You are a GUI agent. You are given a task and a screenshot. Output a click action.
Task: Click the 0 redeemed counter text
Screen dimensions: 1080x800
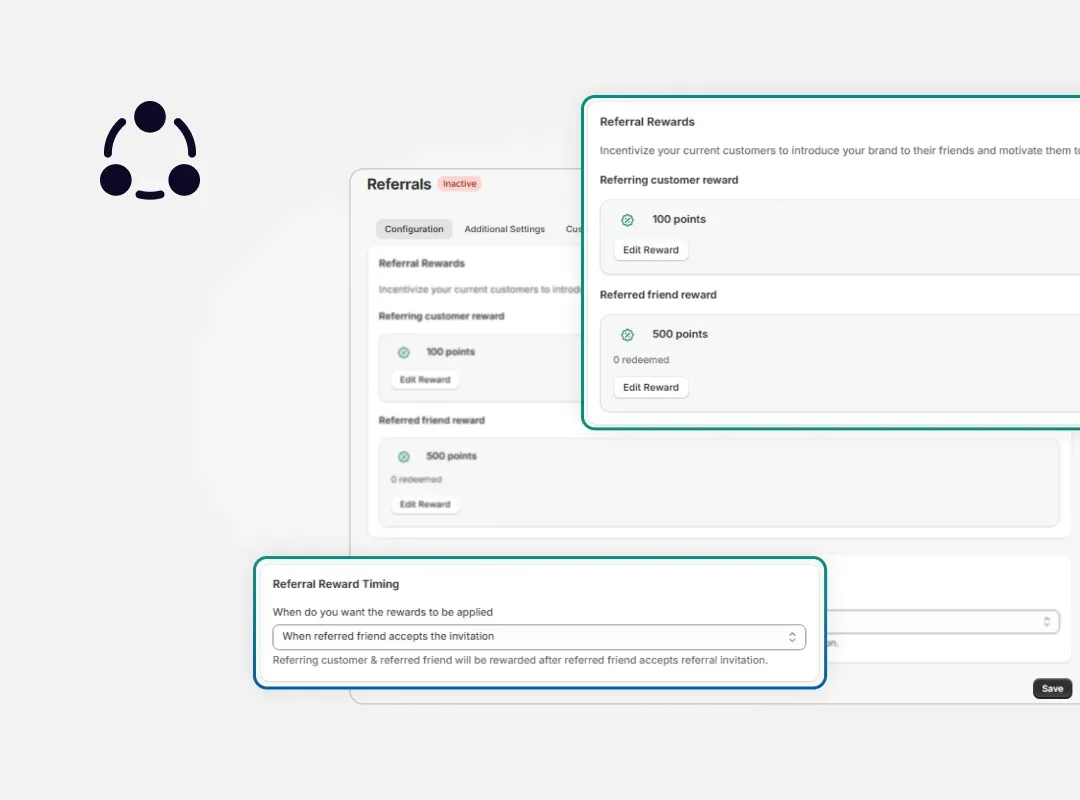641,359
